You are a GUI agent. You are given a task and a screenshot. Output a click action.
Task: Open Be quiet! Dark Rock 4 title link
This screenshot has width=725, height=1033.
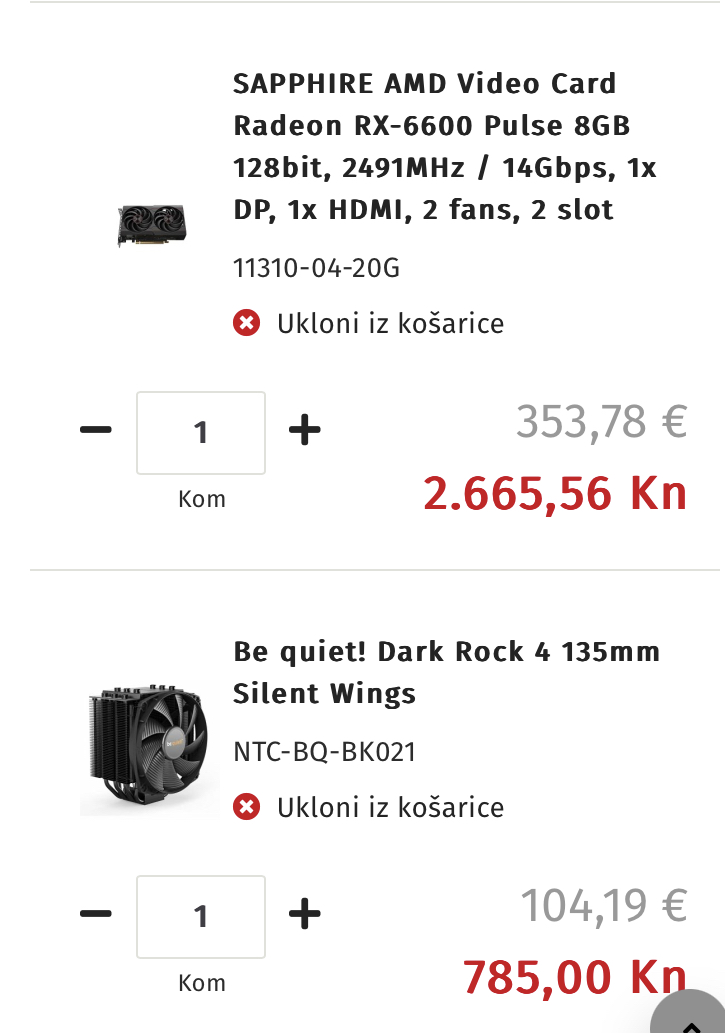point(446,672)
